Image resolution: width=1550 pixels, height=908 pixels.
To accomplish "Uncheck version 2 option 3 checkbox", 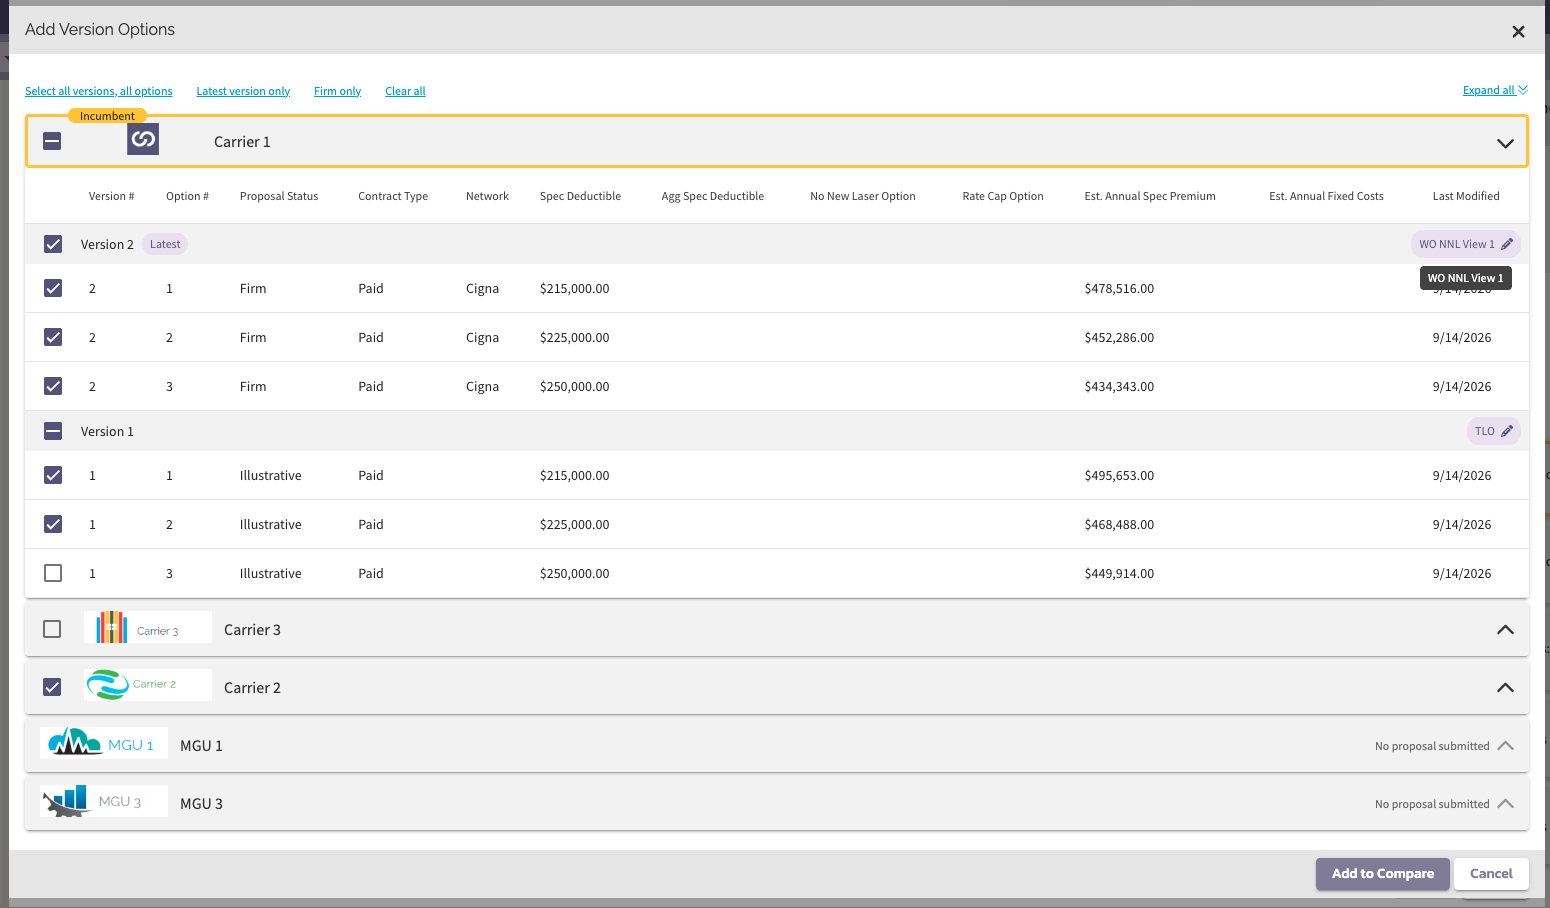I will tap(53, 386).
